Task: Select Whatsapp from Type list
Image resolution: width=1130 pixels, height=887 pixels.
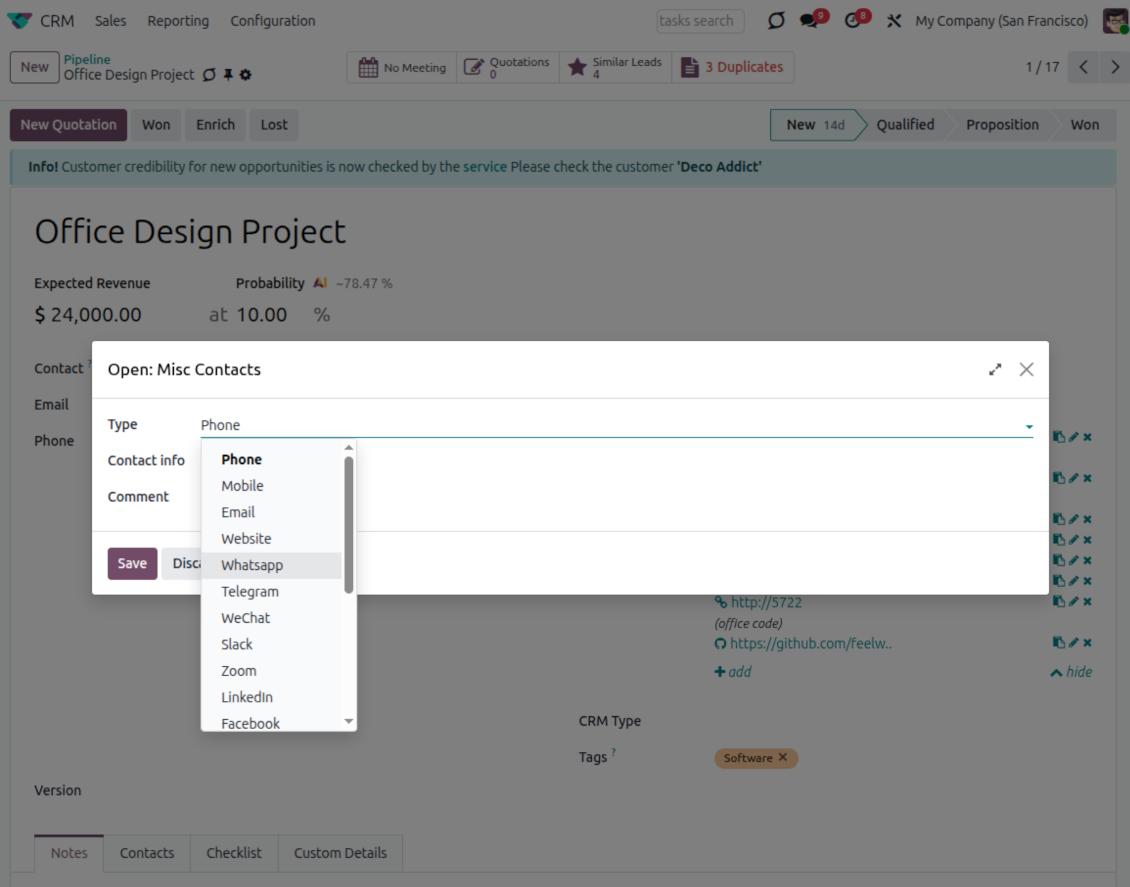Action: point(252,565)
